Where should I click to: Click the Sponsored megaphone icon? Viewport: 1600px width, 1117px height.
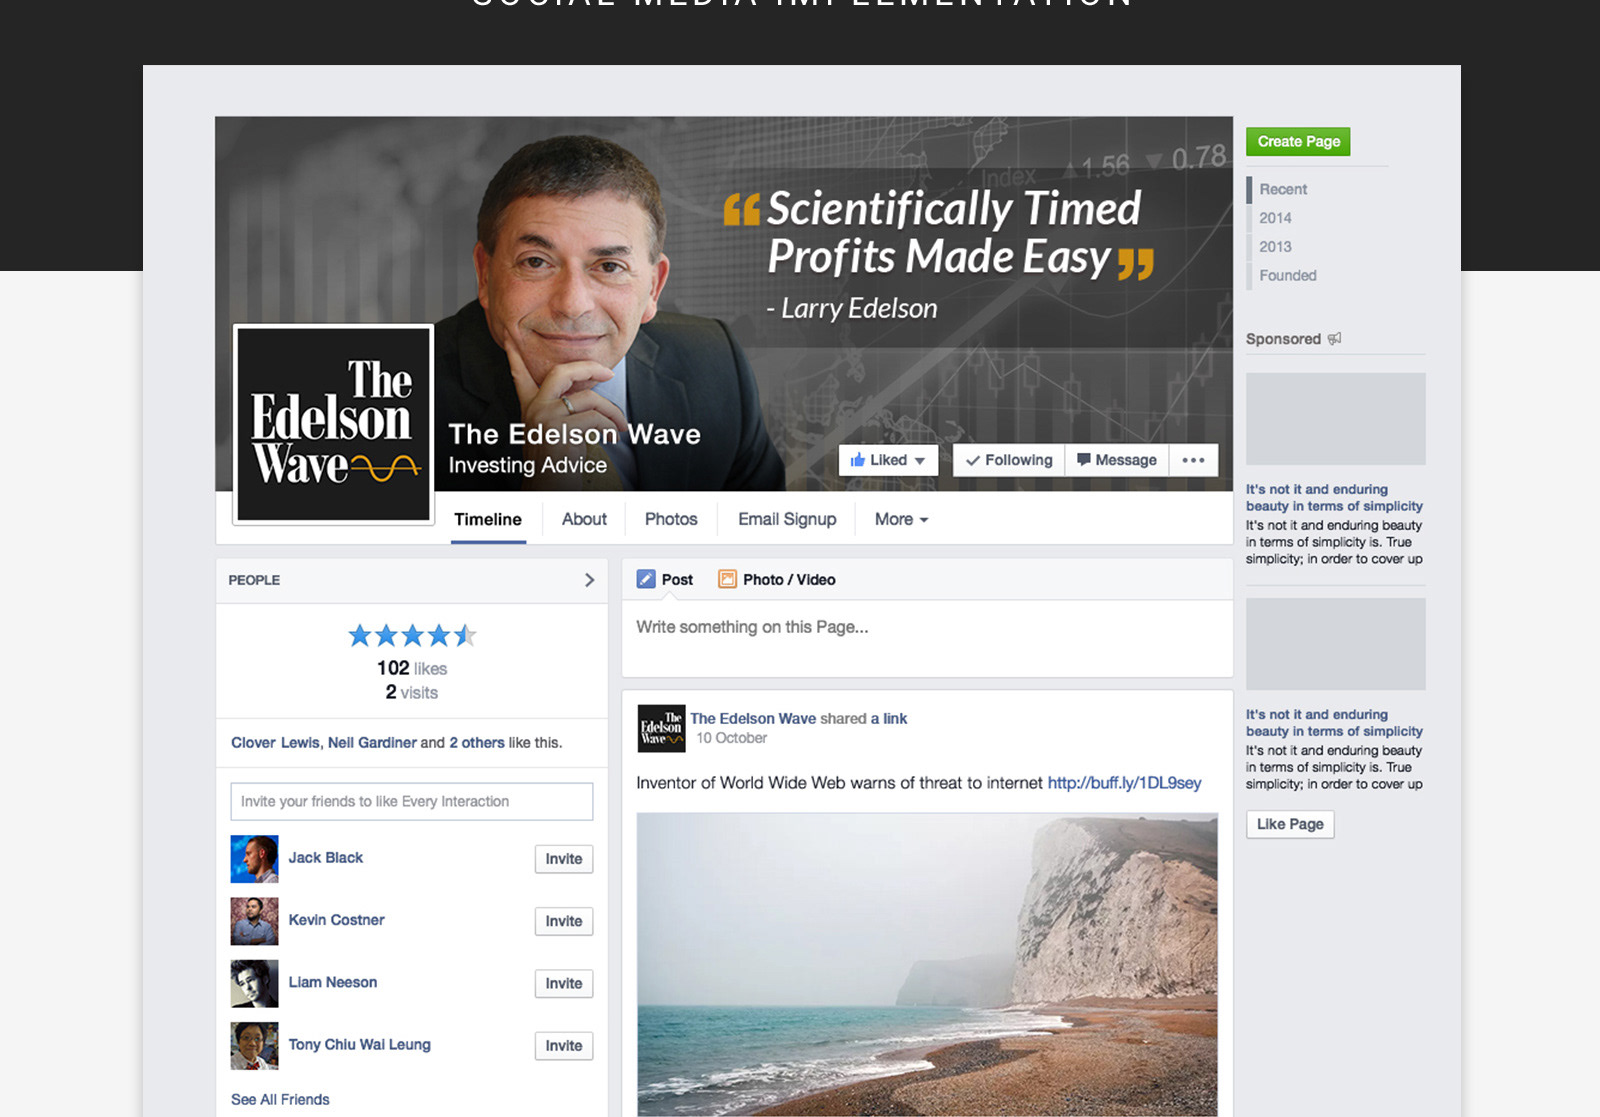click(x=1334, y=339)
